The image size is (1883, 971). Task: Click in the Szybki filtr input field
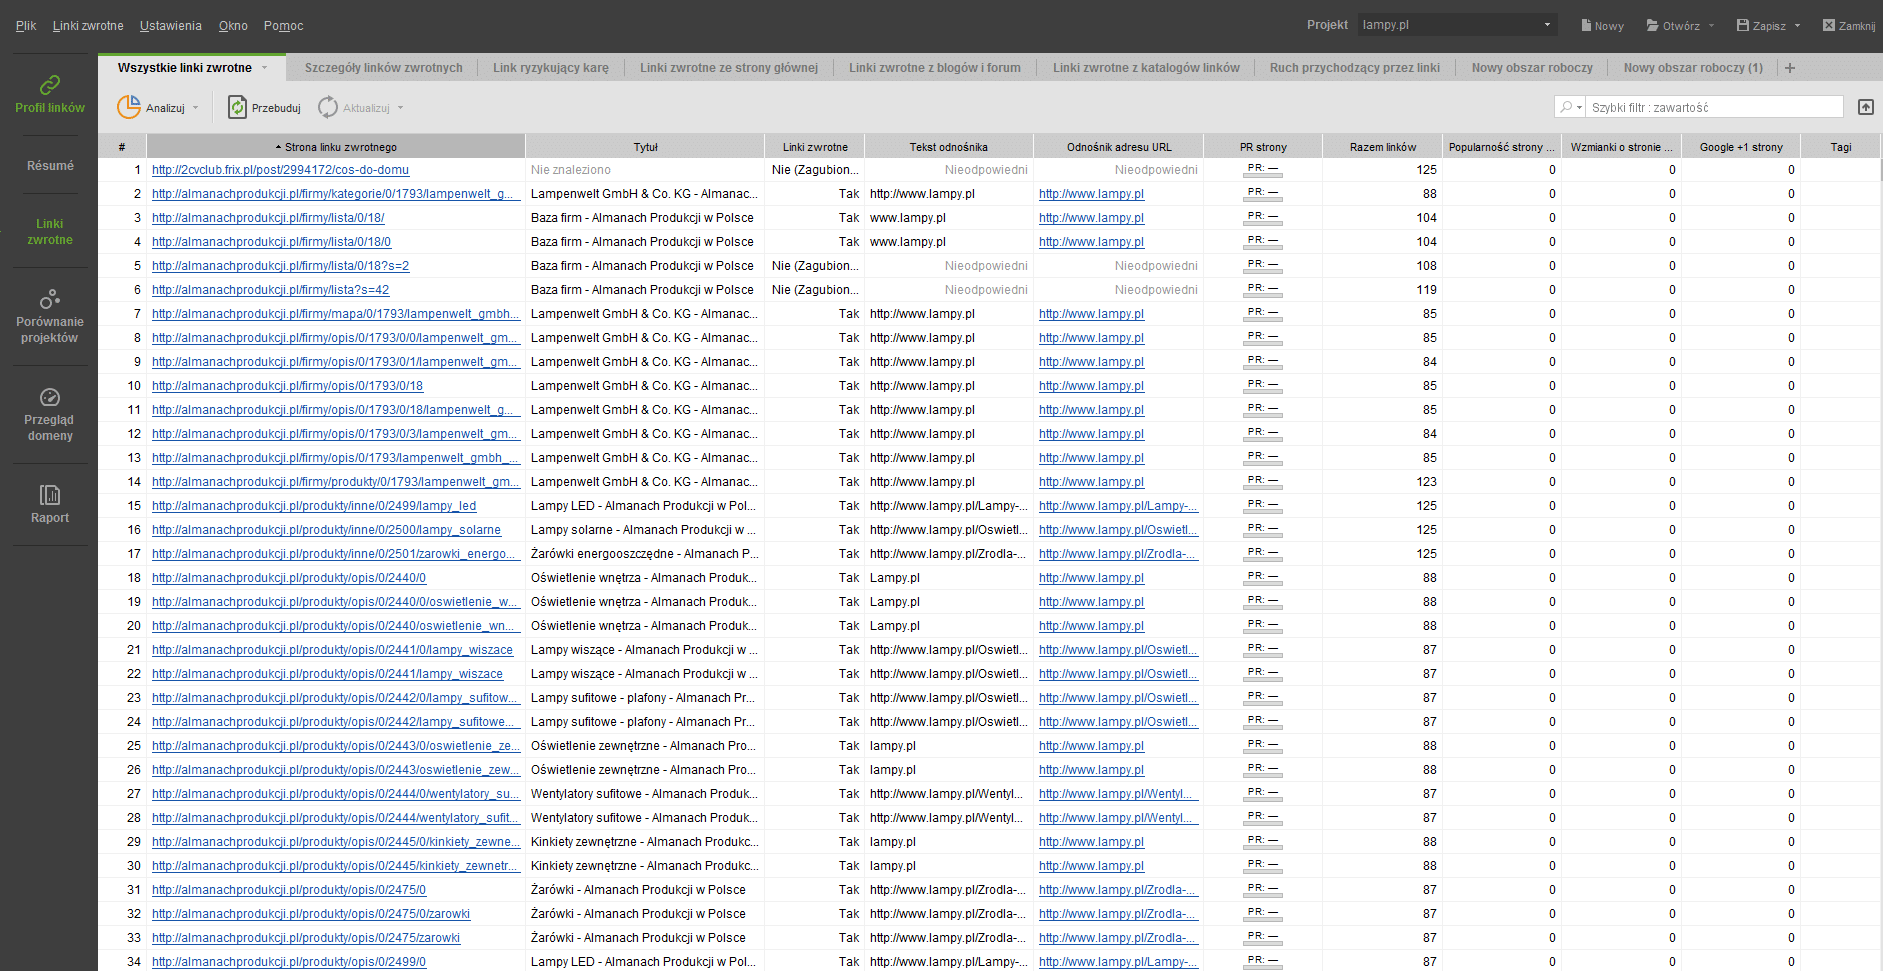point(1714,107)
